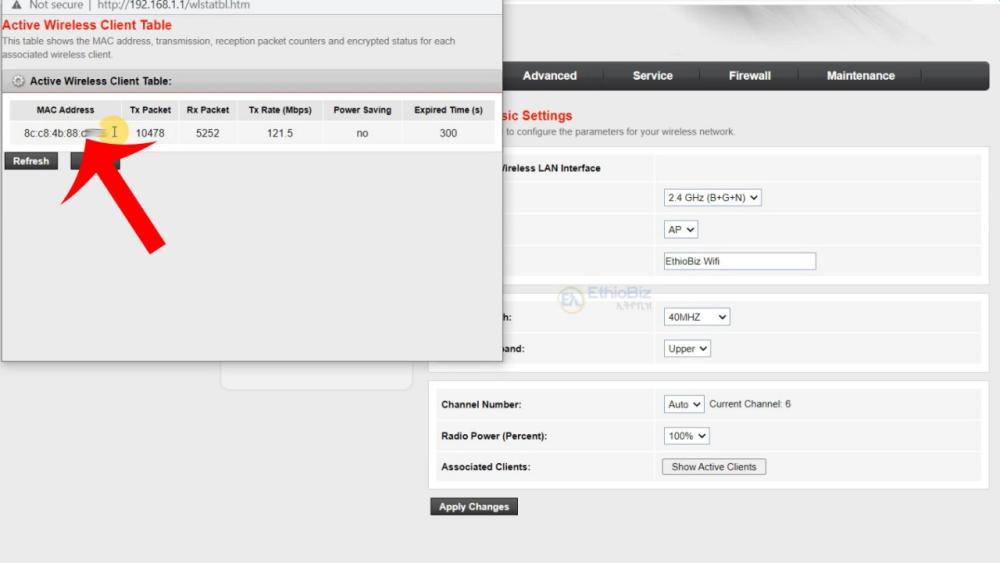Open the 100% radio power dropdown

(686, 437)
